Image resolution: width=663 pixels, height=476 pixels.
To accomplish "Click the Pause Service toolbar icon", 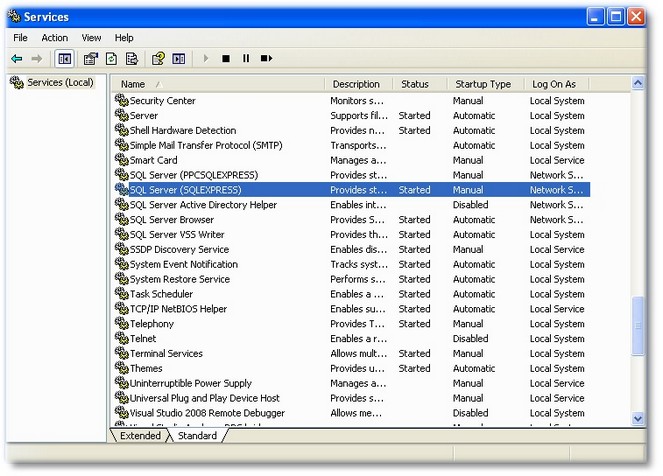I will click(246, 58).
